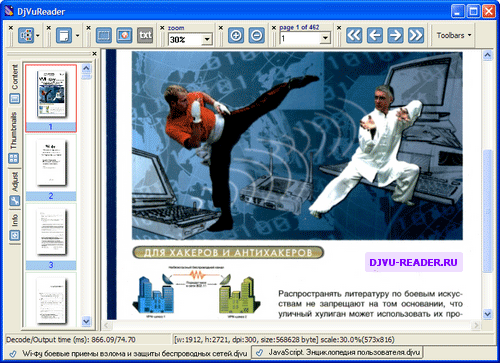
Task: Select the rectangular selection tool icon
Action: point(104,35)
